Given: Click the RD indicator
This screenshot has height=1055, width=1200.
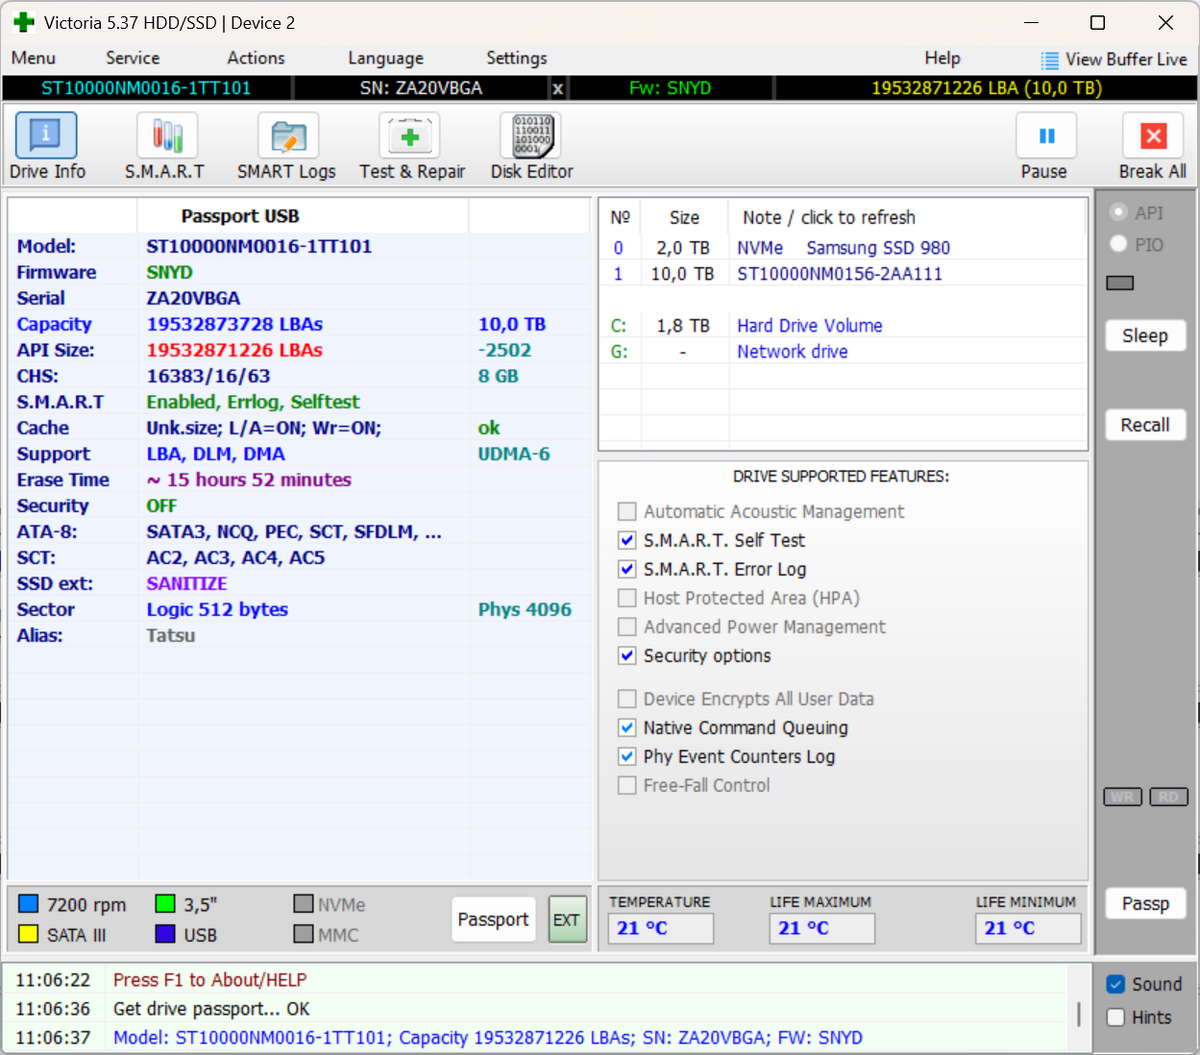Looking at the screenshot, I should (1168, 797).
